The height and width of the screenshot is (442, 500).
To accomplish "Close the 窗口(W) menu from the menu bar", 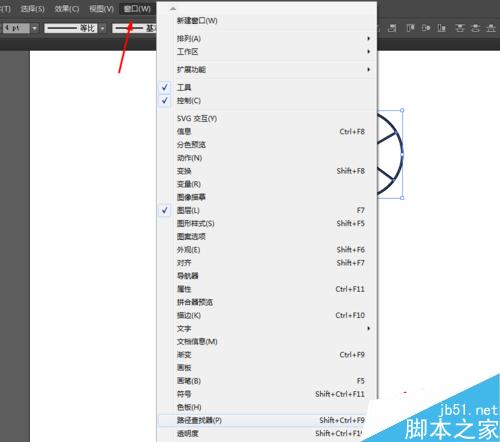I will click(137, 9).
